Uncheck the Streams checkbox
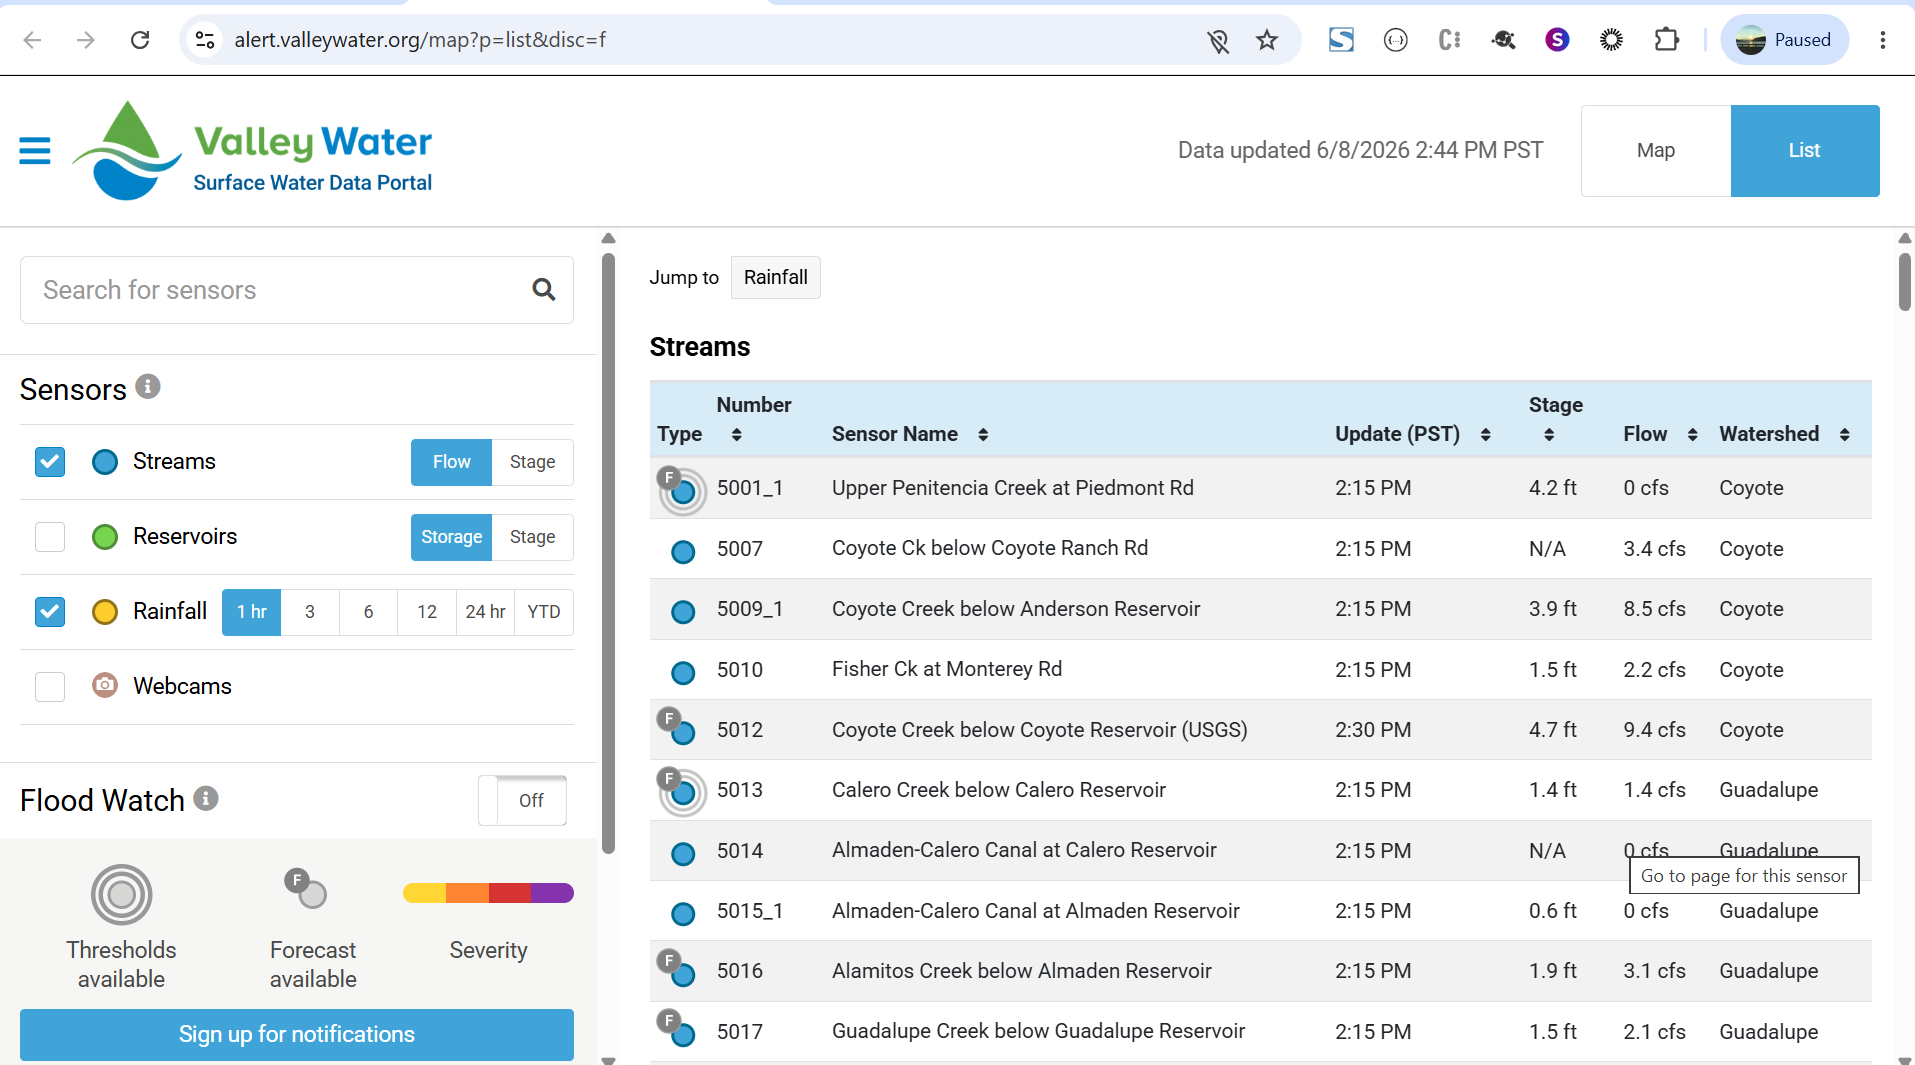Screen dimensions: 1915x1065 tap(50, 462)
